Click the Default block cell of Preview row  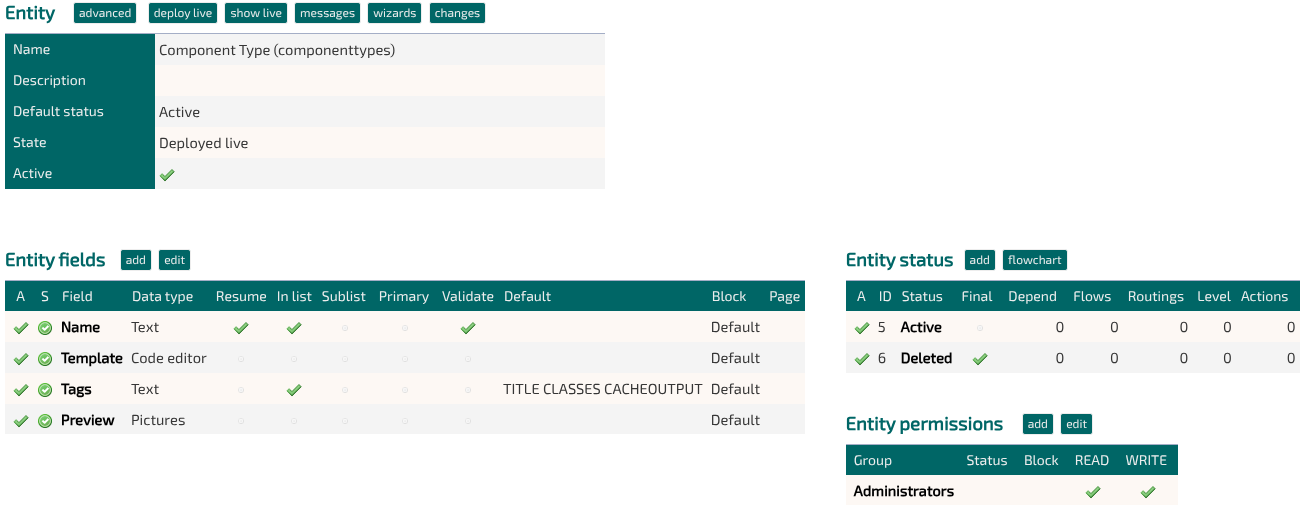click(736, 420)
